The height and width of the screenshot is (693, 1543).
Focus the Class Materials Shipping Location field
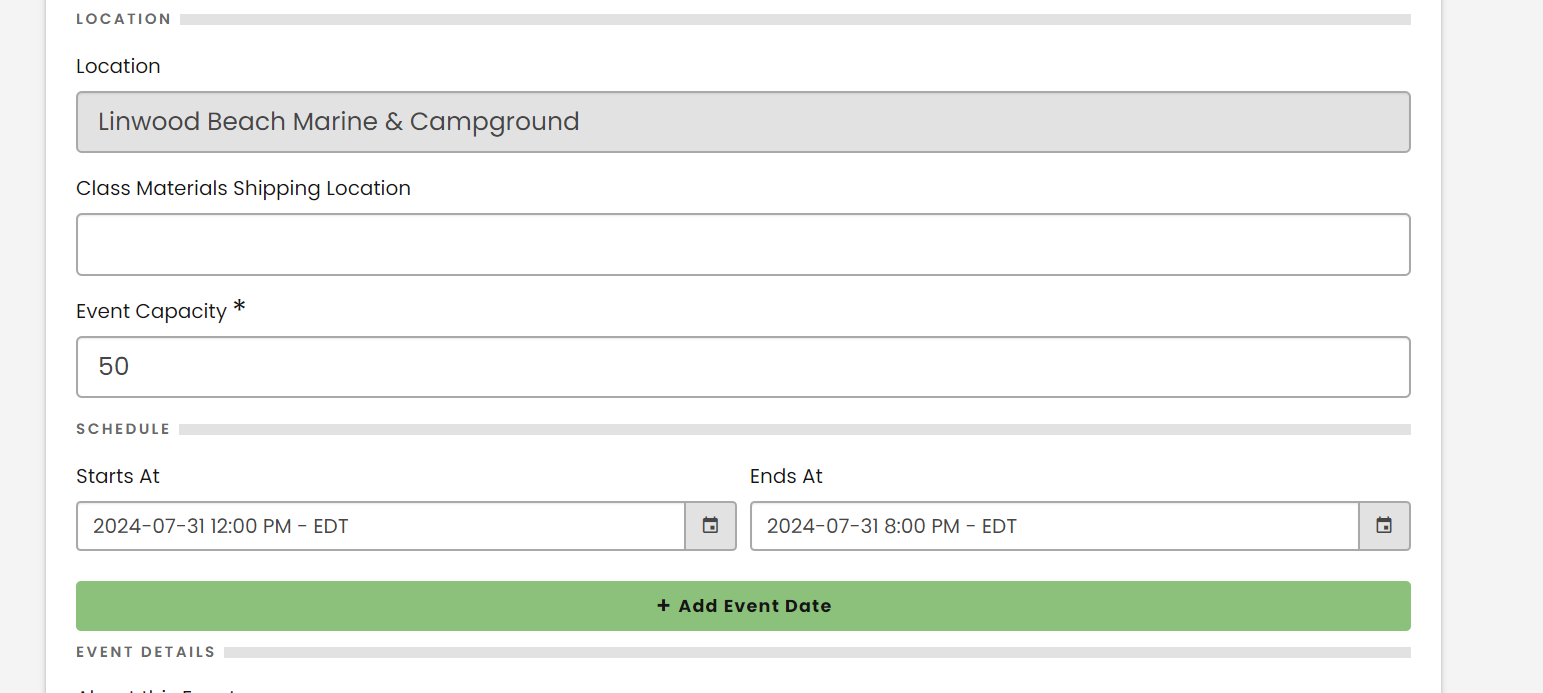point(743,244)
